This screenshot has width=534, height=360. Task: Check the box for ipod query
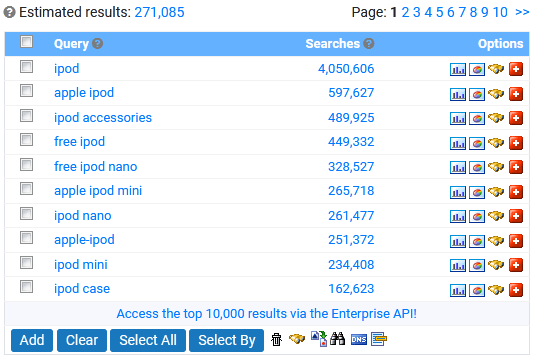(x=26, y=66)
